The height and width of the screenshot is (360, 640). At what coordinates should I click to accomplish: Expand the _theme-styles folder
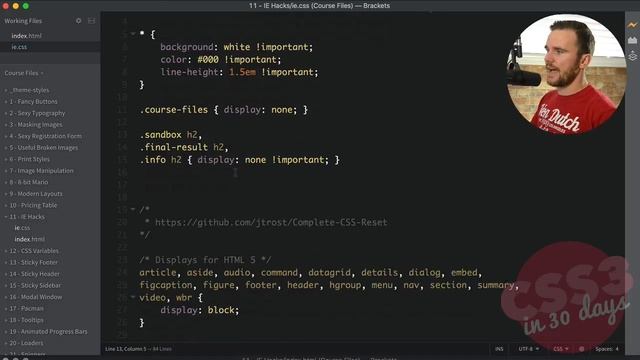tap(6, 90)
